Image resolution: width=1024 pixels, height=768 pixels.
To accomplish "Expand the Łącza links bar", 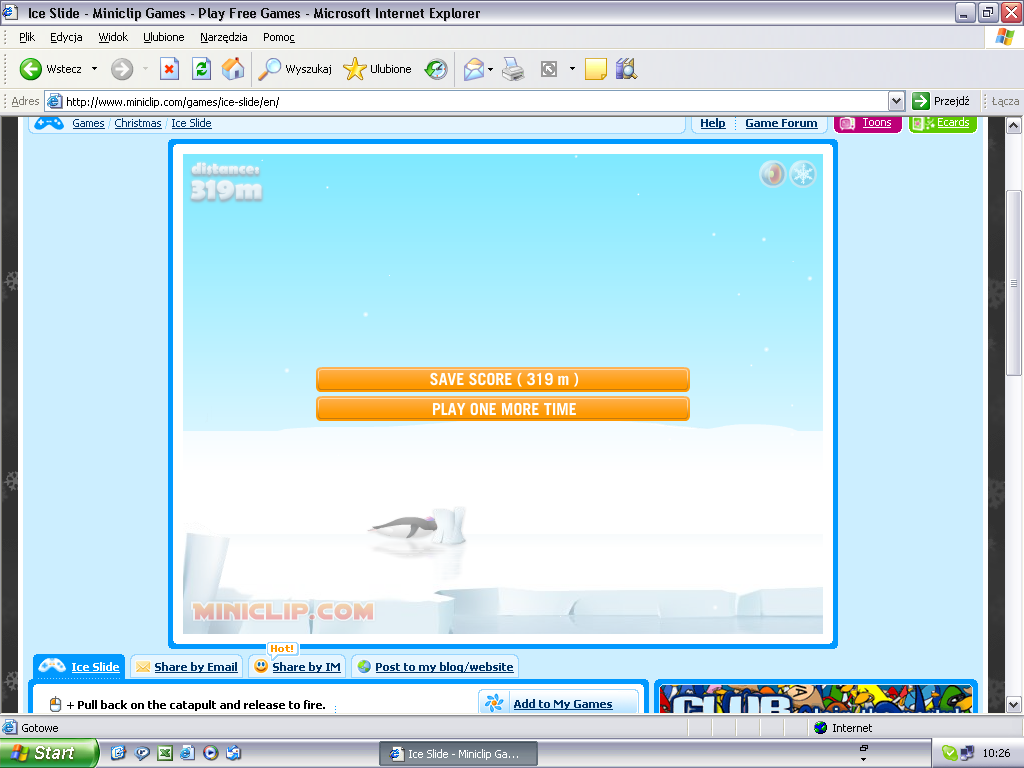I will (x=1004, y=101).
